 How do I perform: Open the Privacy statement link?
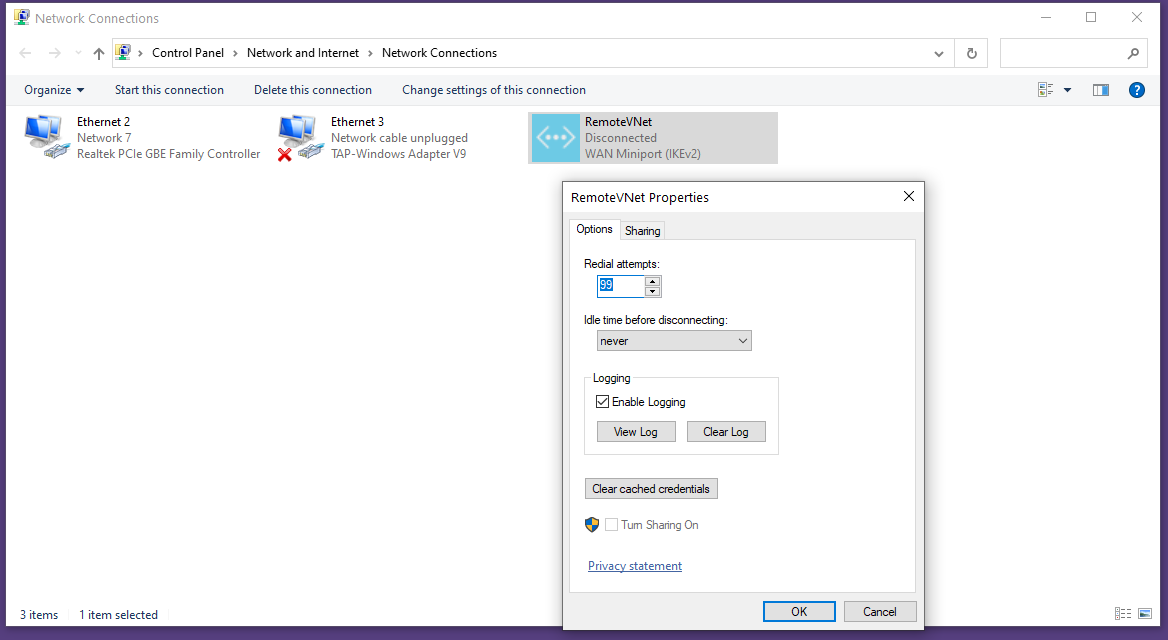[634, 565]
